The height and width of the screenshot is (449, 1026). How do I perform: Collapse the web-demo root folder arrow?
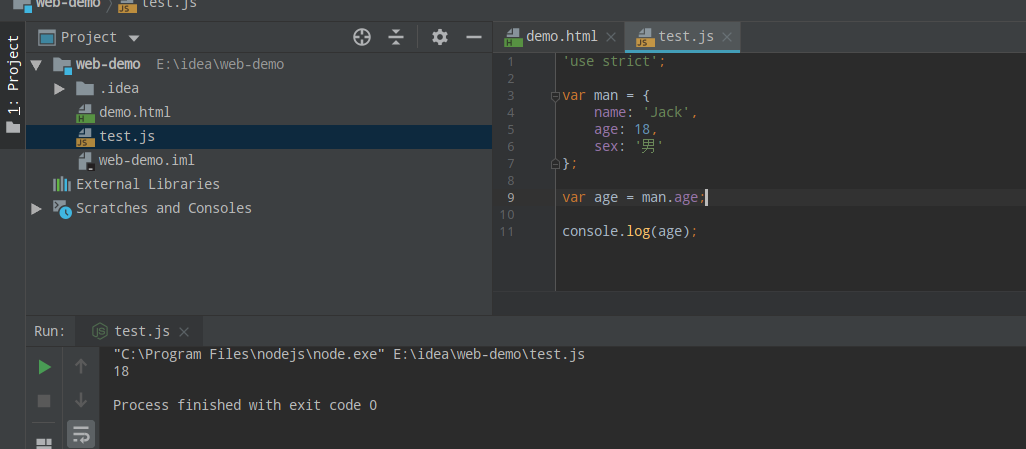click(37, 65)
